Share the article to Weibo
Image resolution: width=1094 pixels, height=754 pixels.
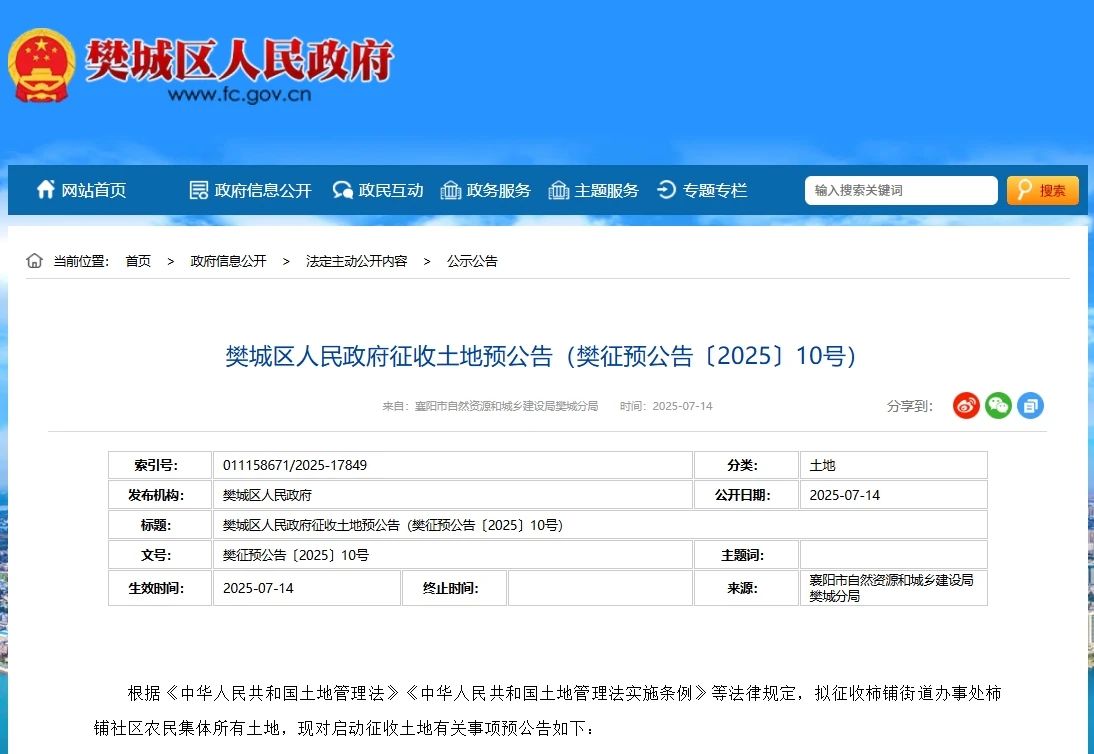click(966, 405)
